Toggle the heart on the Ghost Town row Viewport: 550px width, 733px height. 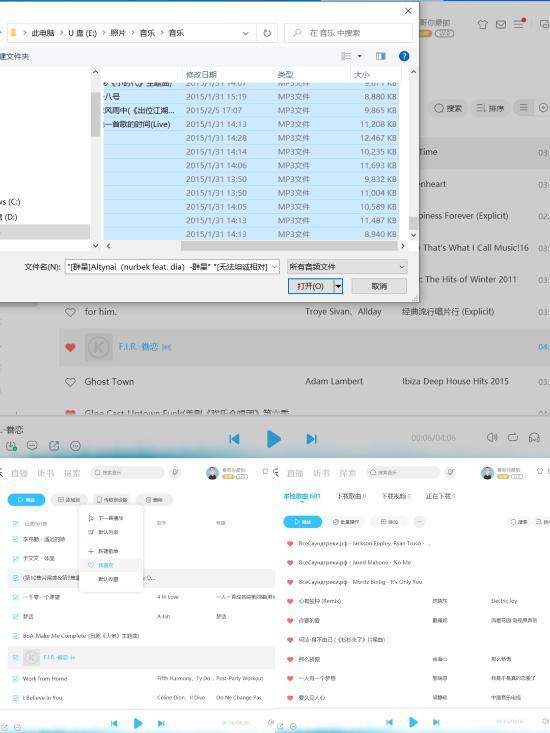[70, 382]
